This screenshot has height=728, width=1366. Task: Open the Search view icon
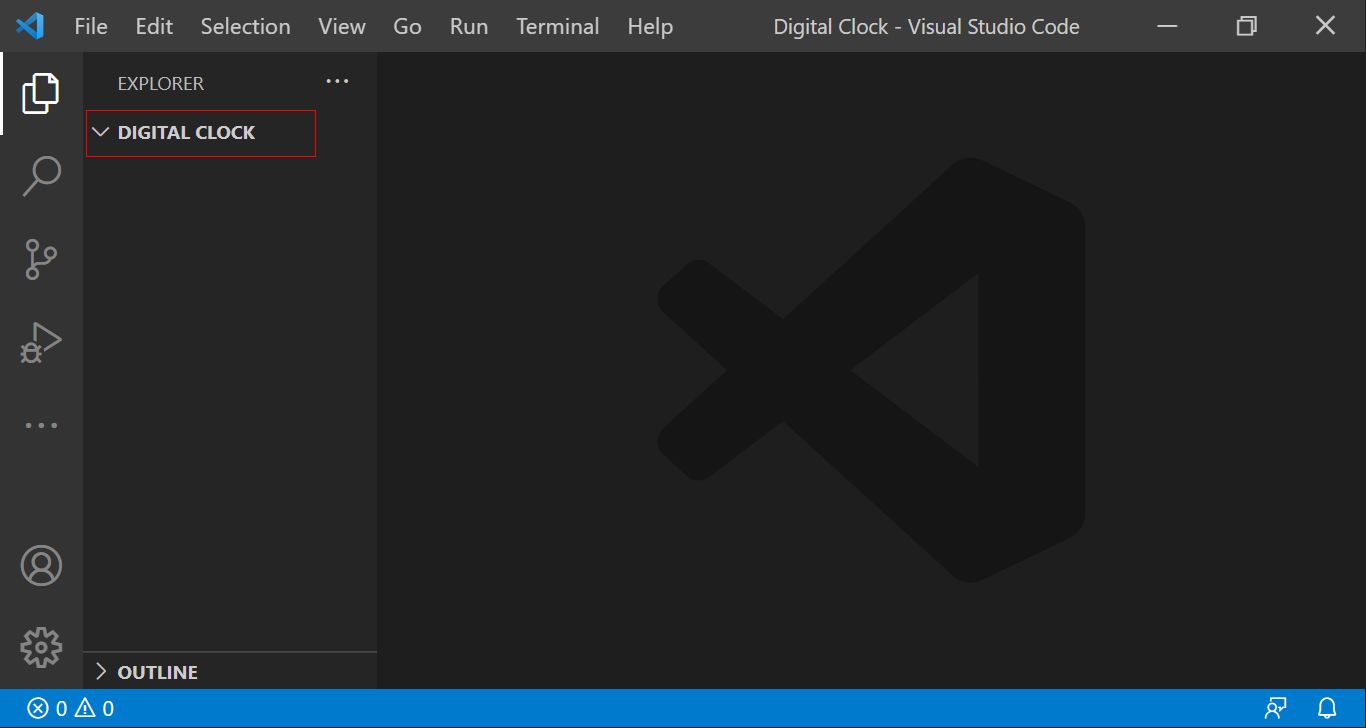click(x=41, y=176)
